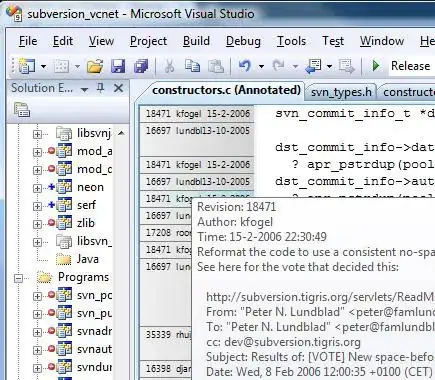Click the Solution Explorer Properties icon

(22, 110)
